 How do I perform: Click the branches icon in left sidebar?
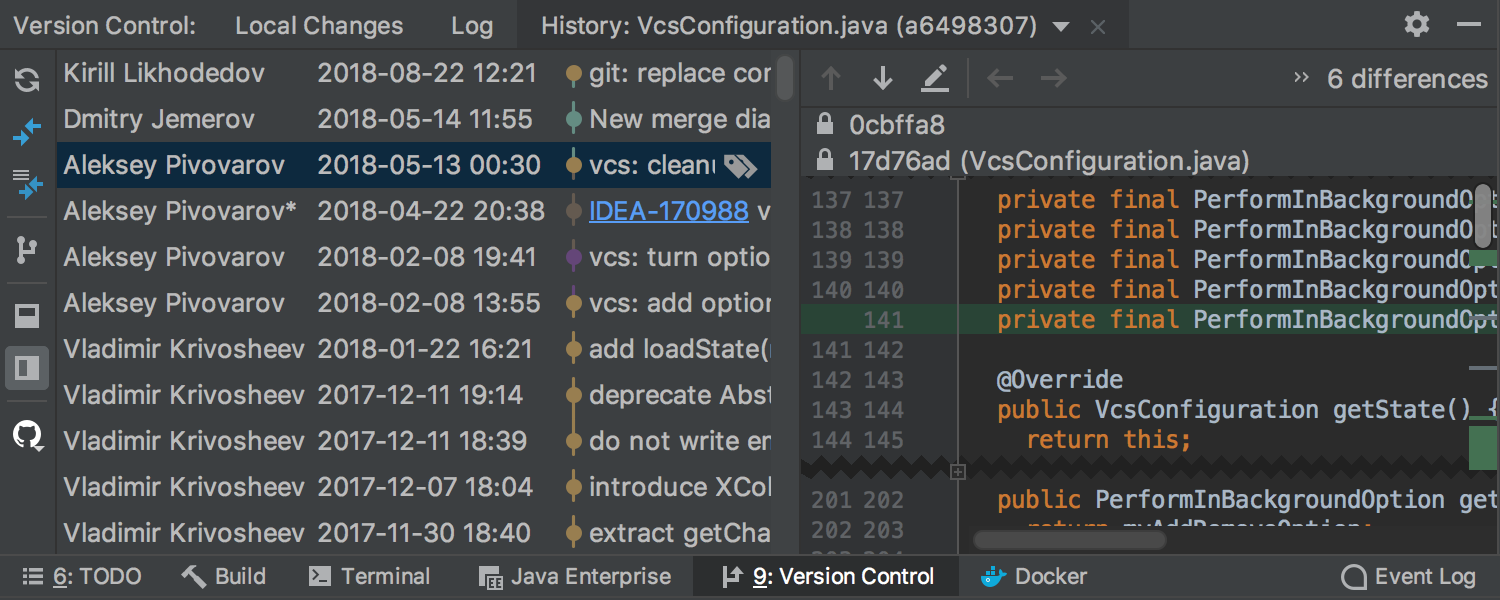click(27, 250)
